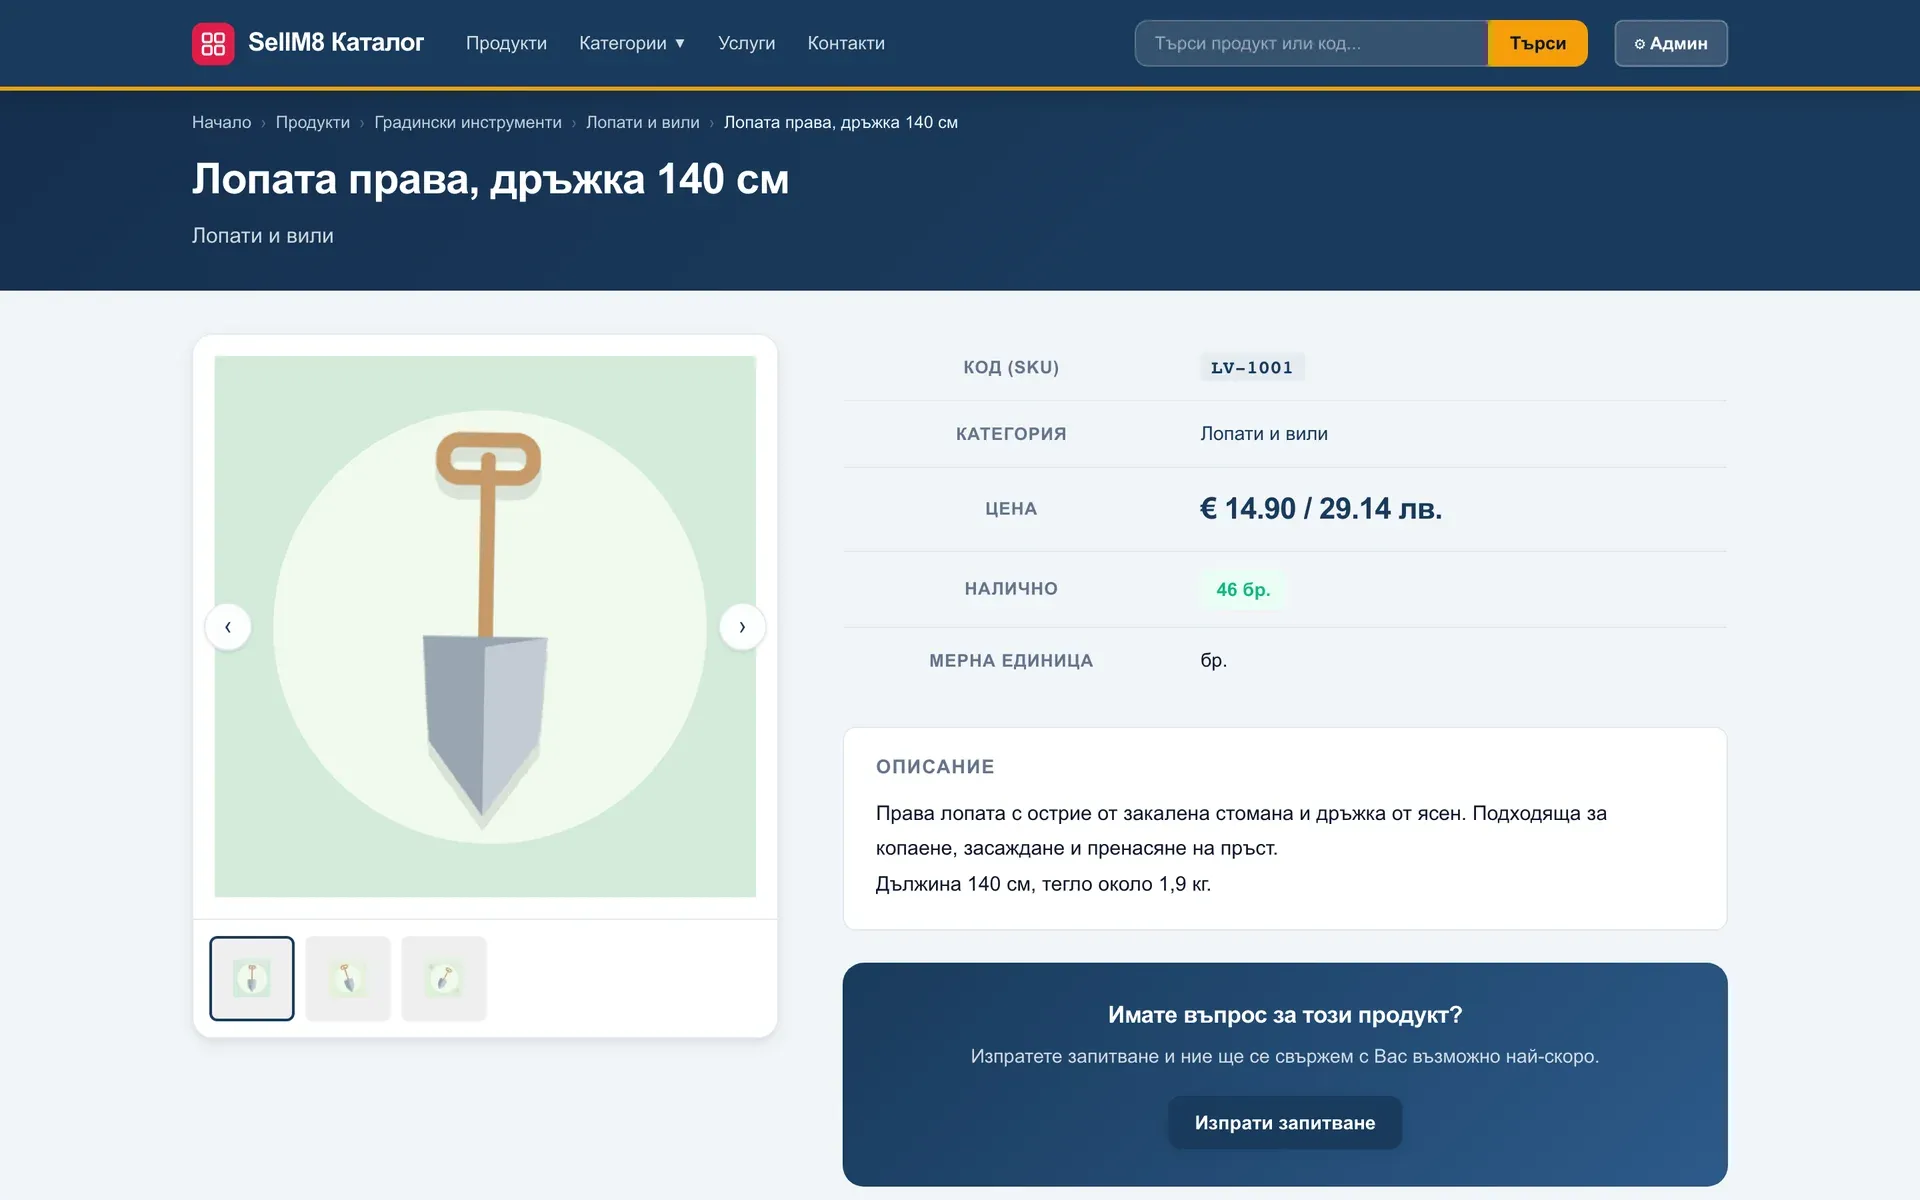Show the previous product image
The image size is (1920, 1200).
click(x=228, y=627)
